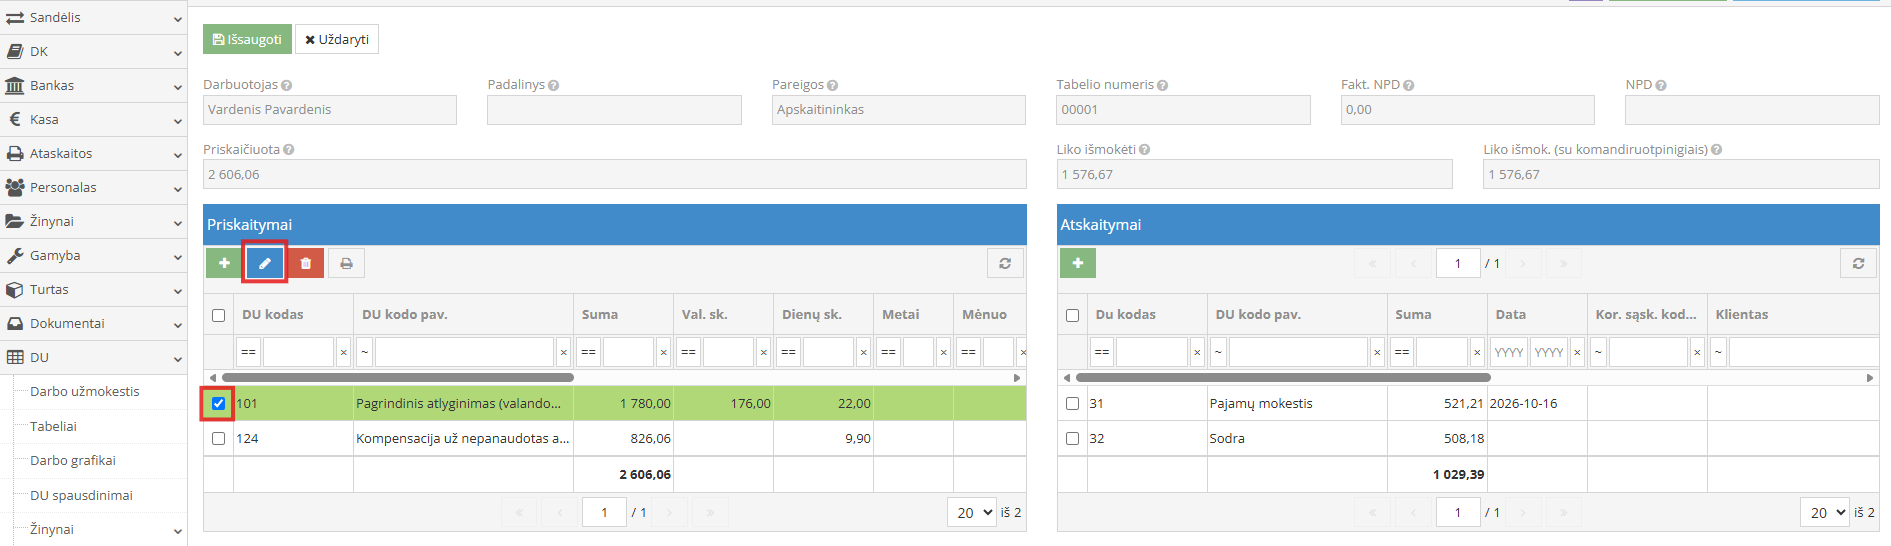The image size is (1891, 546).
Task: Edit selected Priskaitymai row with pencil icon
Action: click(265, 263)
